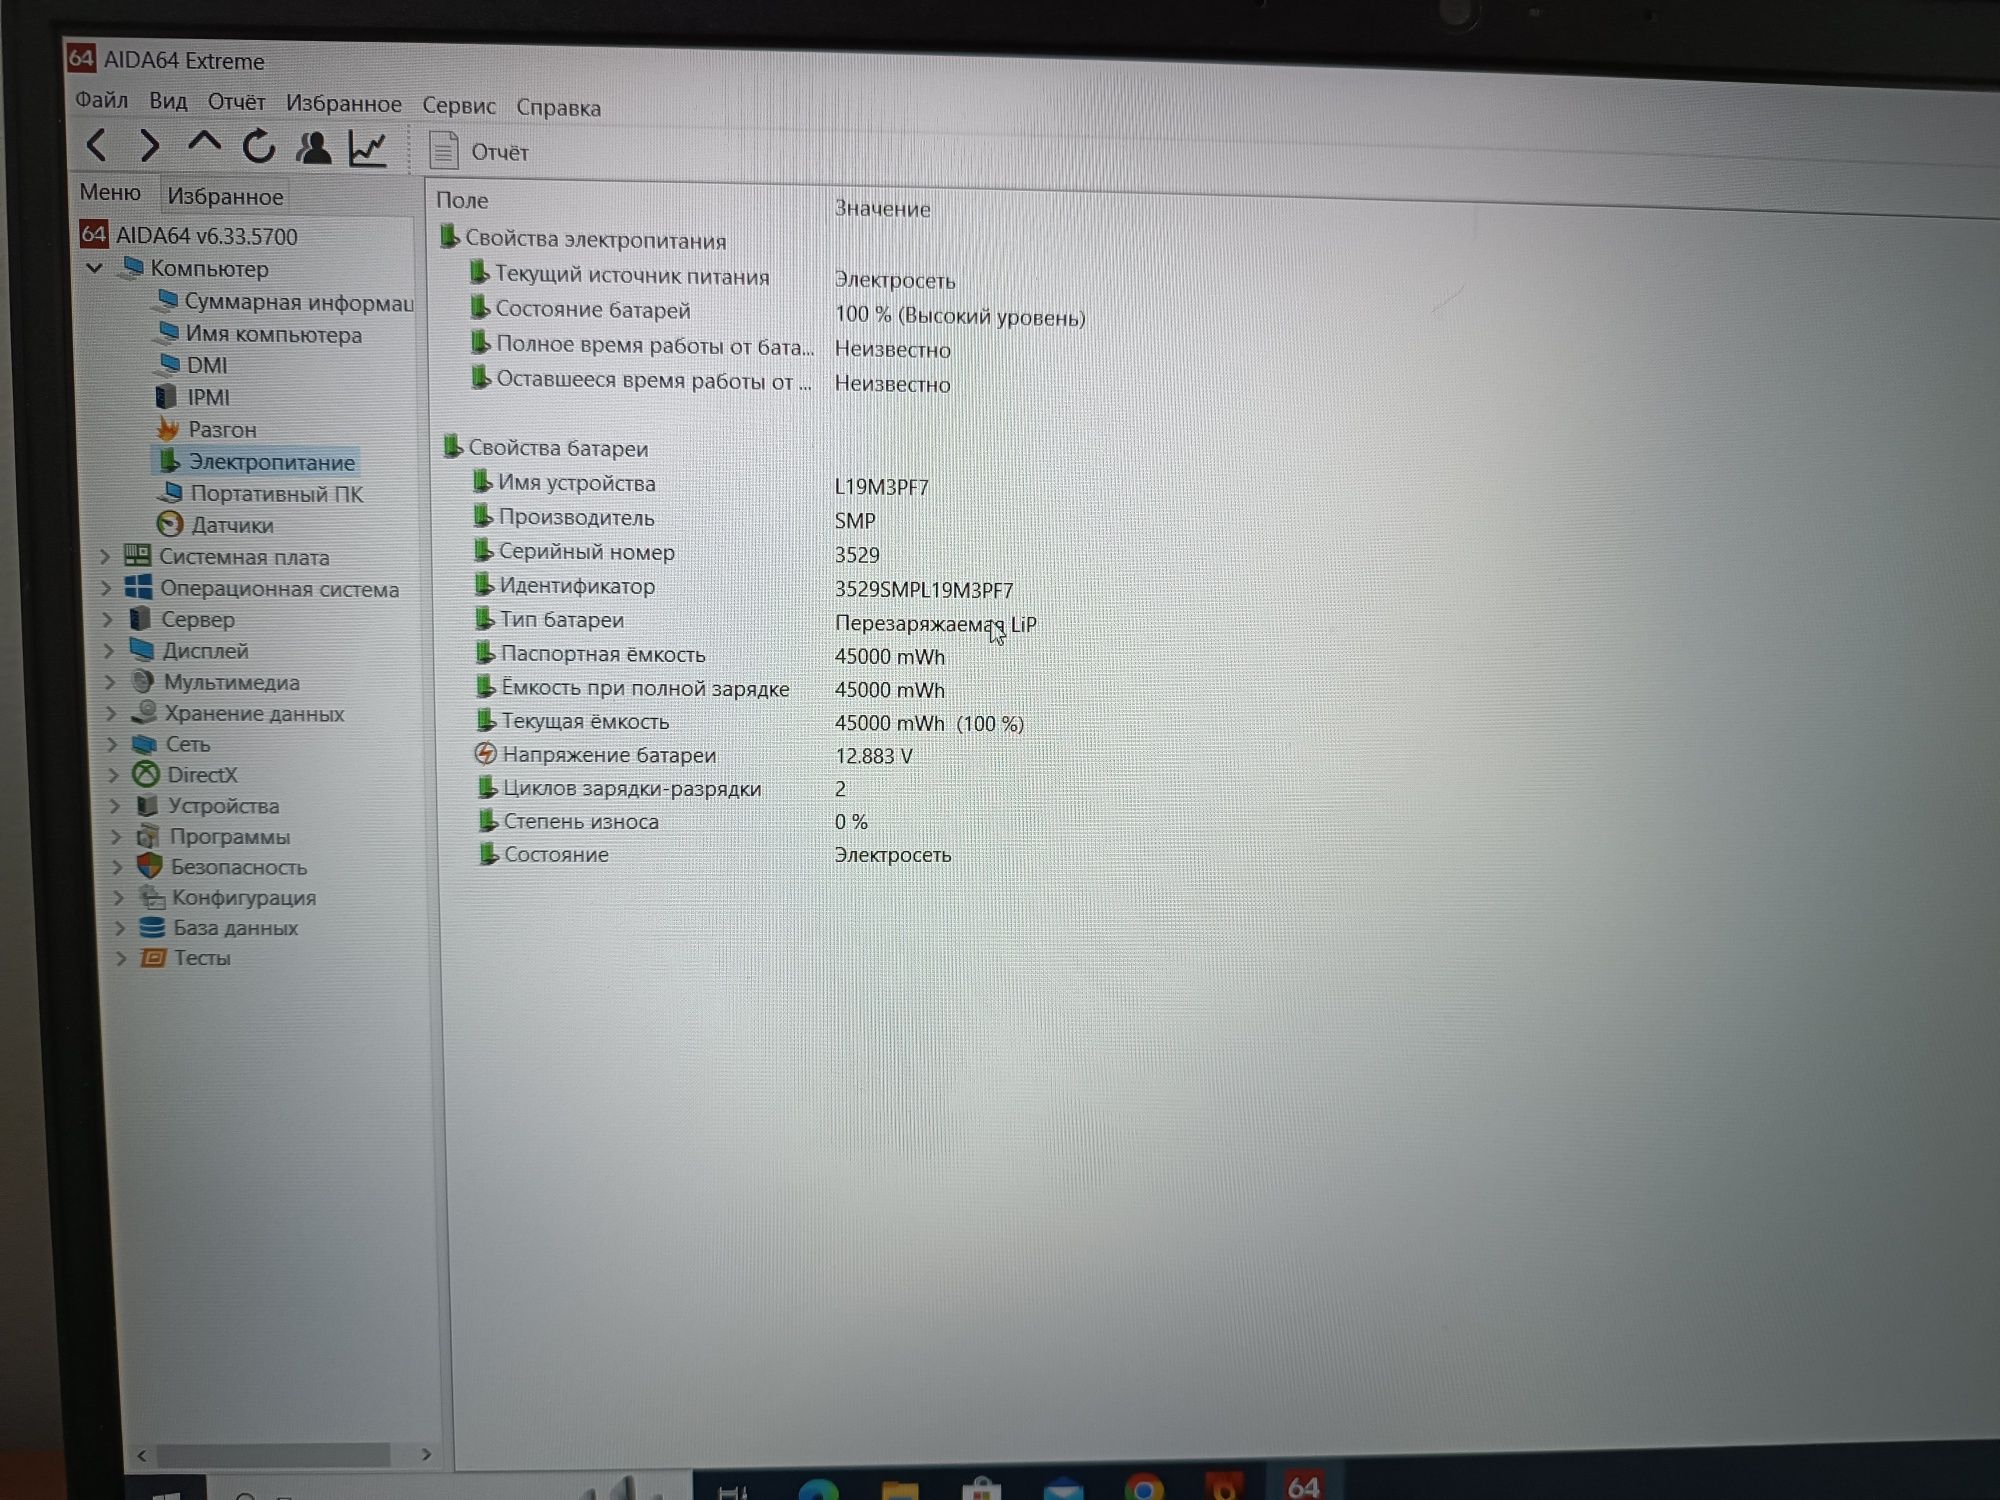Viewport: 2000px width, 1500px height.
Task: Select the Серийный номер row
Action: point(676,552)
